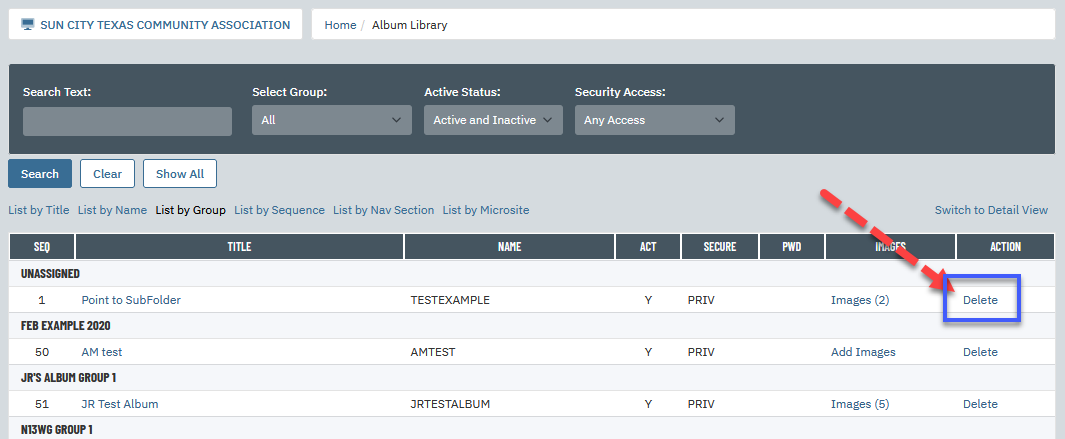Choose List by Microsite
The height and width of the screenshot is (439, 1065).
(x=486, y=210)
